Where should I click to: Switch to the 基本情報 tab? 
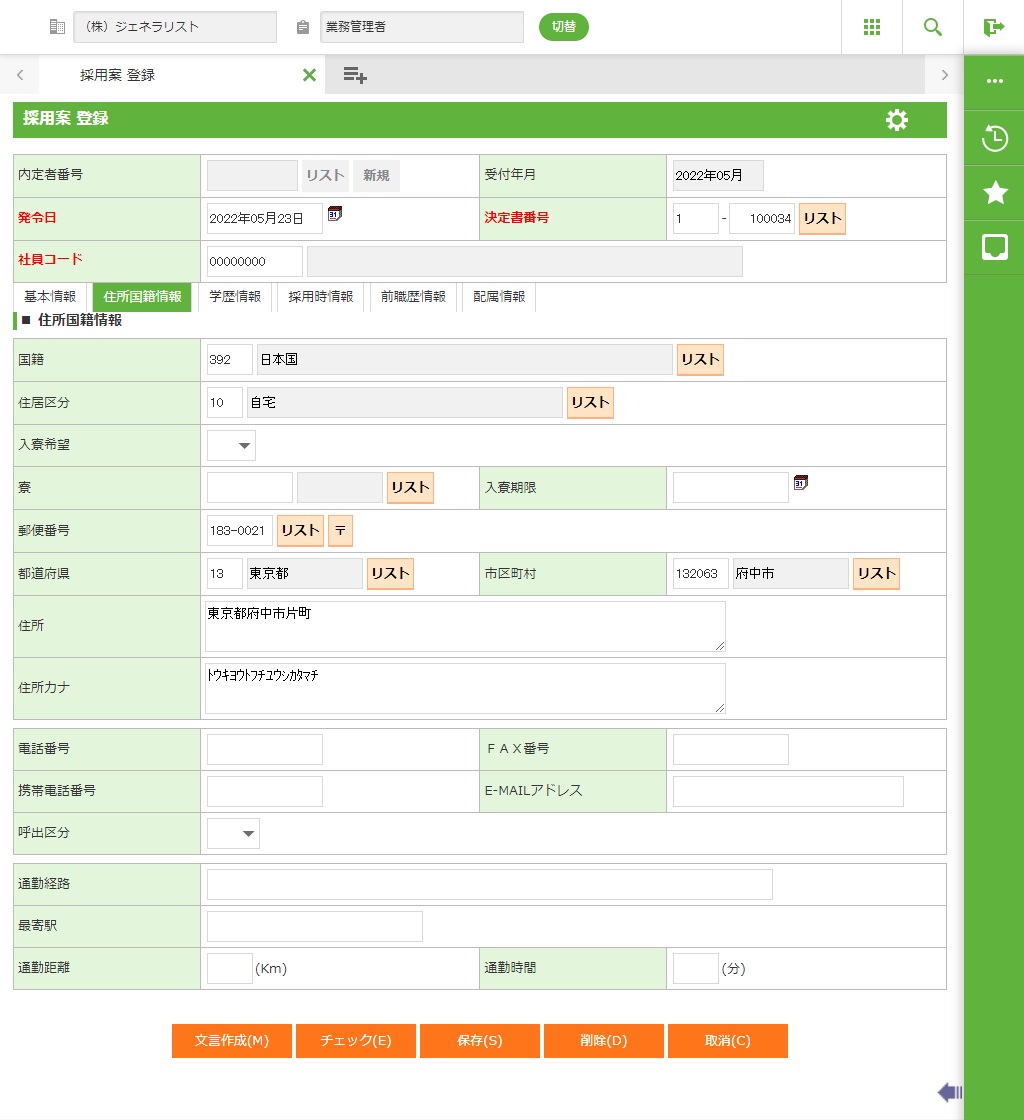[x=50, y=297]
